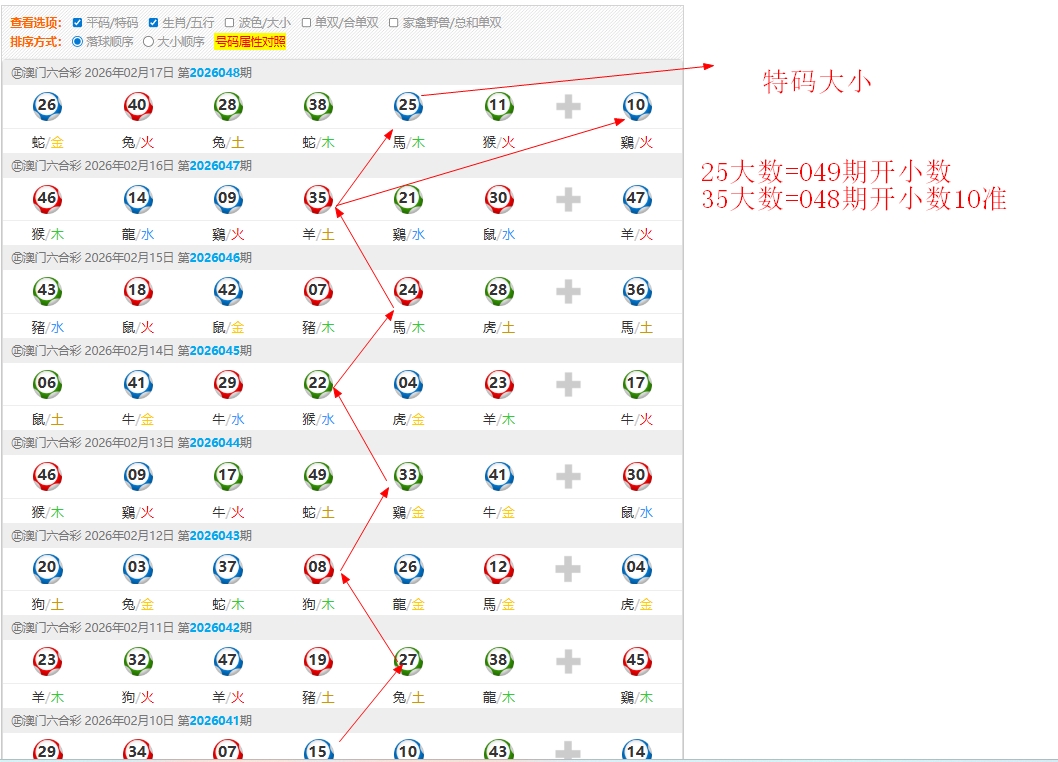Enable 家禽野兽/总和单双 checkbox
Screen dimensions: 1058x762
coord(394,22)
